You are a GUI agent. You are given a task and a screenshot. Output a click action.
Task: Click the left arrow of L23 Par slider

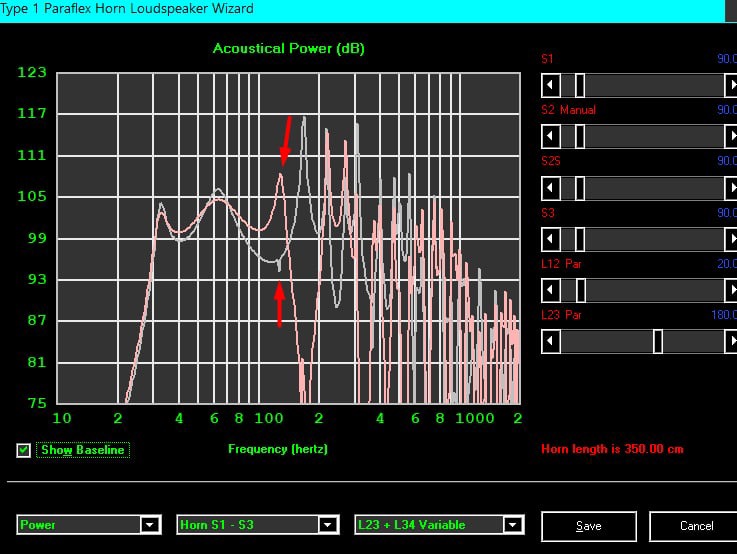point(550,342)
